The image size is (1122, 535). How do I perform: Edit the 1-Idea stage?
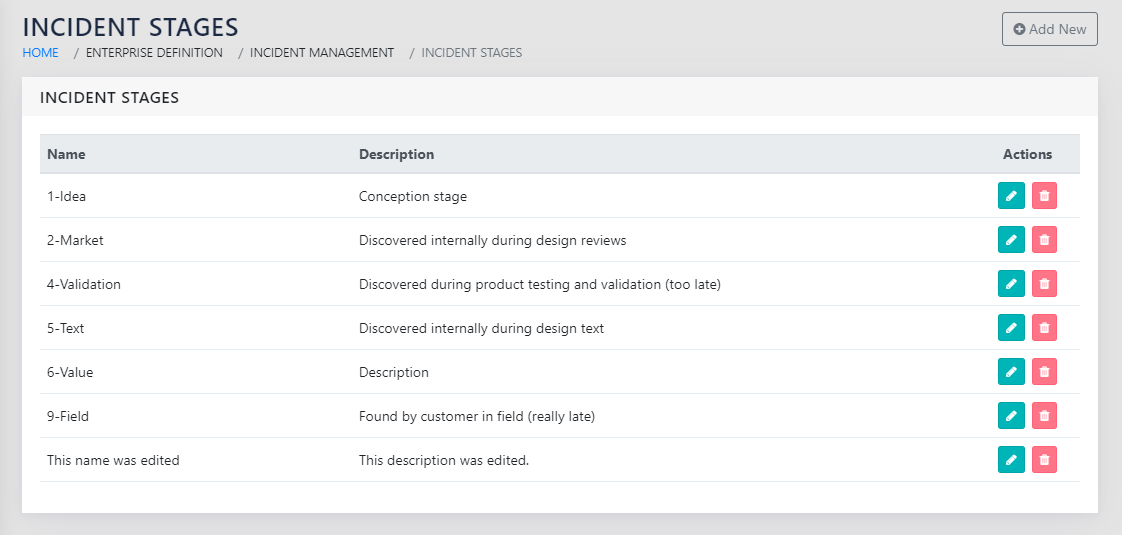tap(1011, 196)
